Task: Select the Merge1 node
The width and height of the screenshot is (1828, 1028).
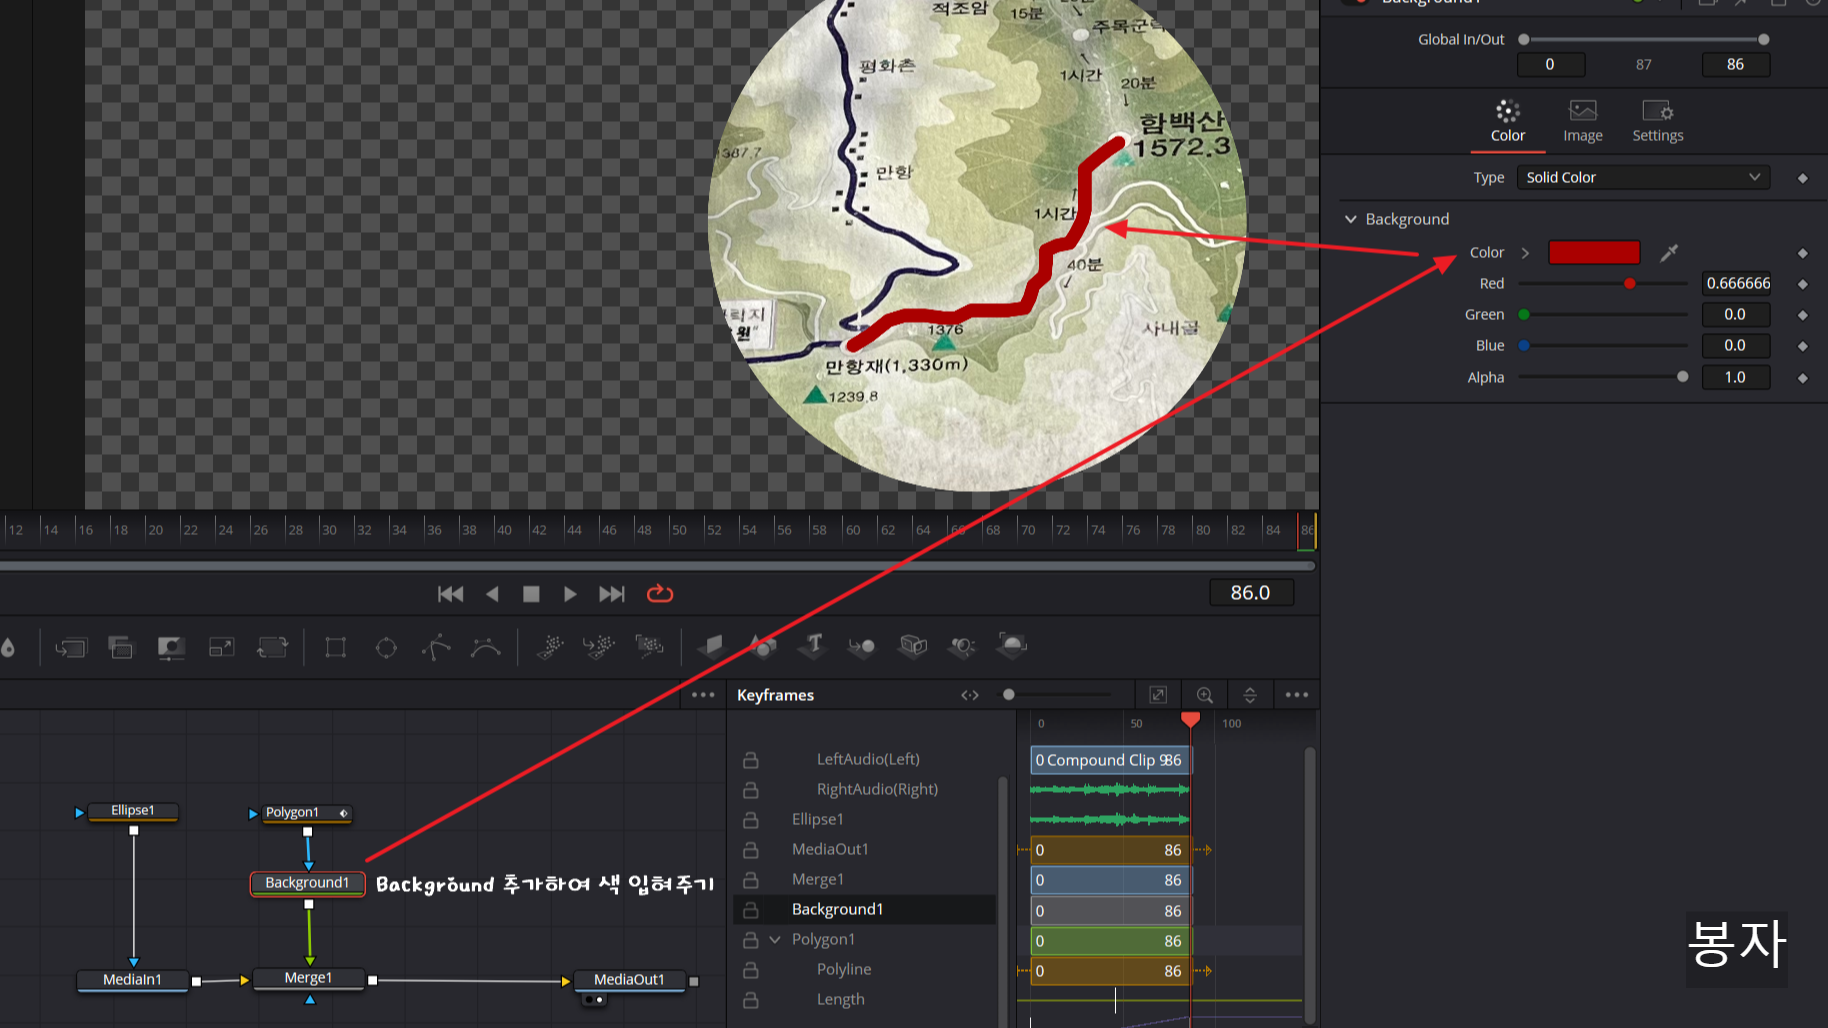Action: pyautogui.click(x=308, y=978)
